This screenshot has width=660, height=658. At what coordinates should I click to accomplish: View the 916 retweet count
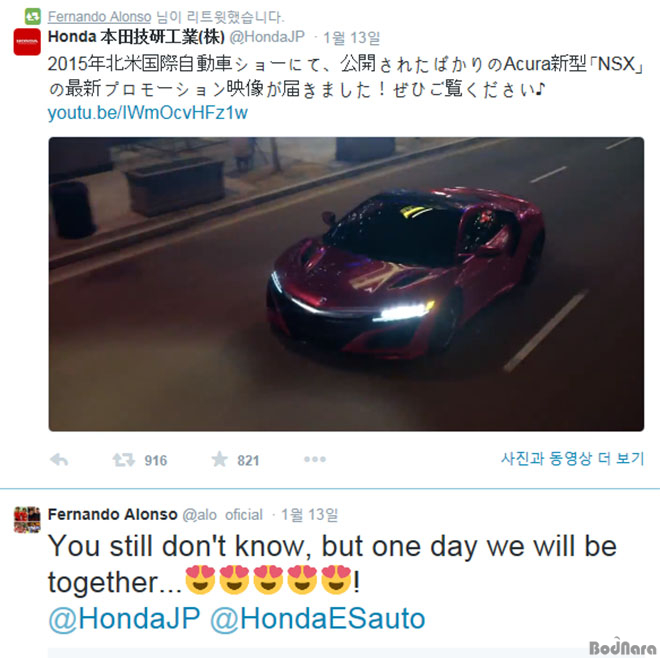click(x=156, y=461)
